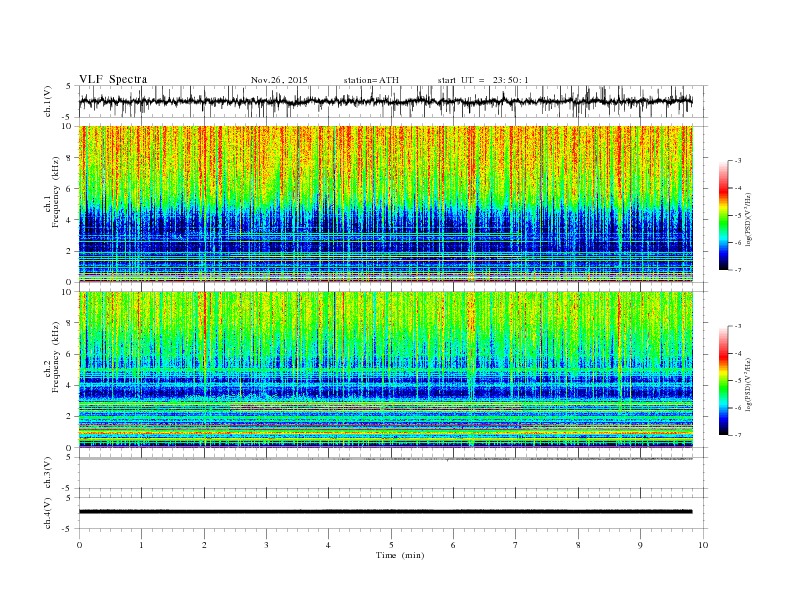Click the ch.3 empty waveform panel trace
The height and width of the screenshot is (612, 792).
tap(386, 458)
